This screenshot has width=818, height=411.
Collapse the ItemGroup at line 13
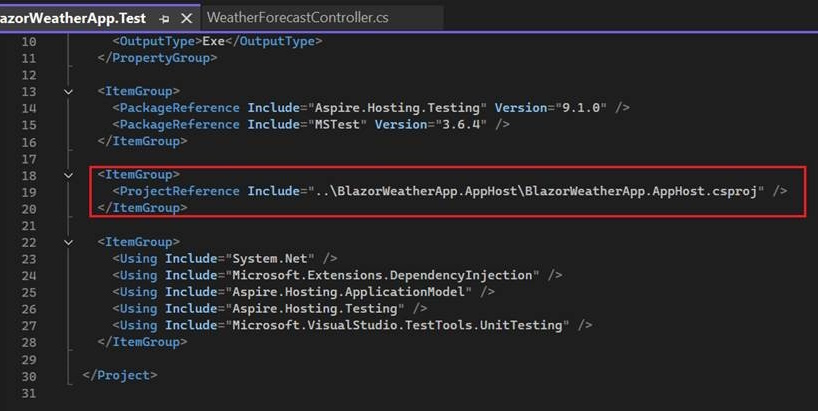coord(68,91)
